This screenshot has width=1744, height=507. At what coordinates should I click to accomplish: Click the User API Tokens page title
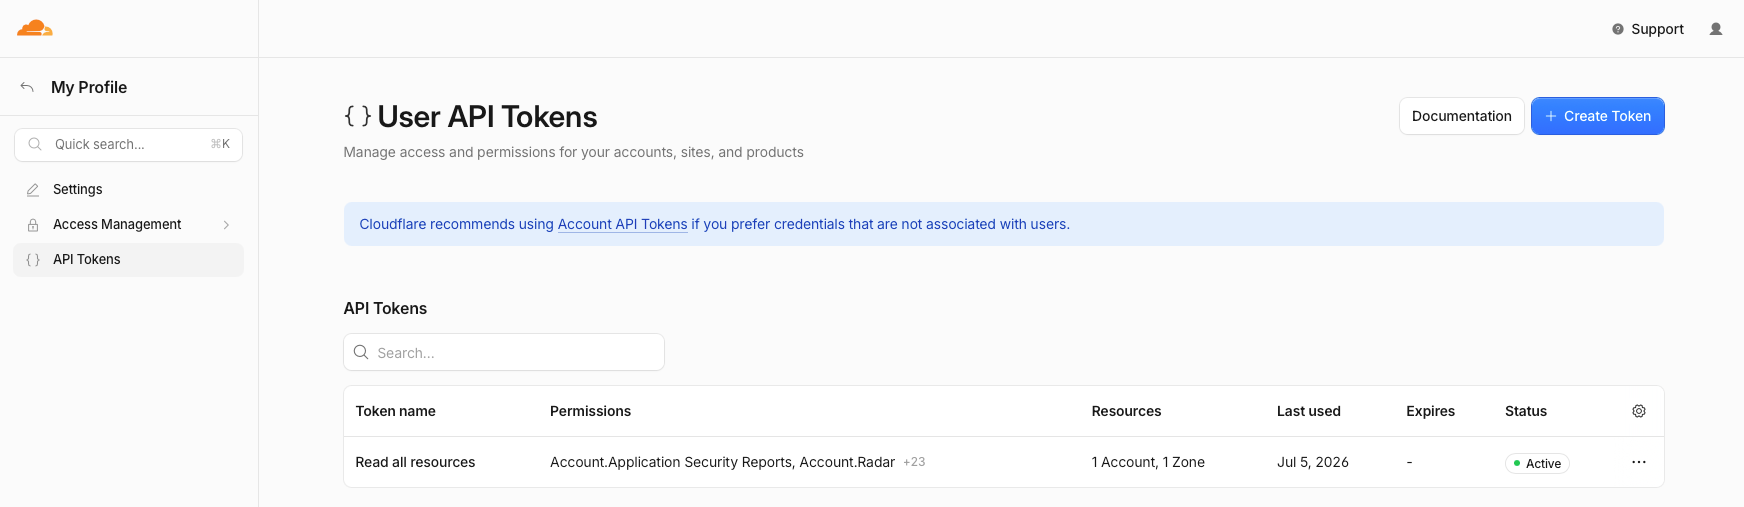[x=487, y=116]
